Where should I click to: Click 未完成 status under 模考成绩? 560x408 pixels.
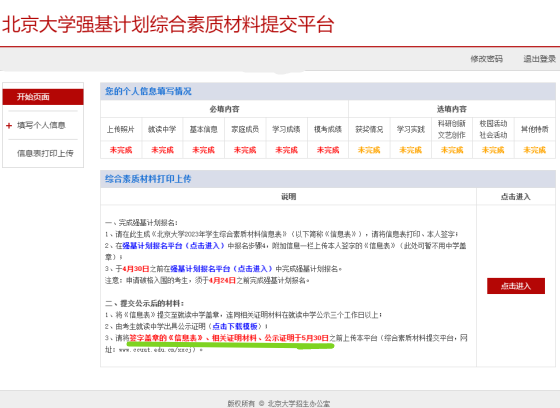point(328,150)
